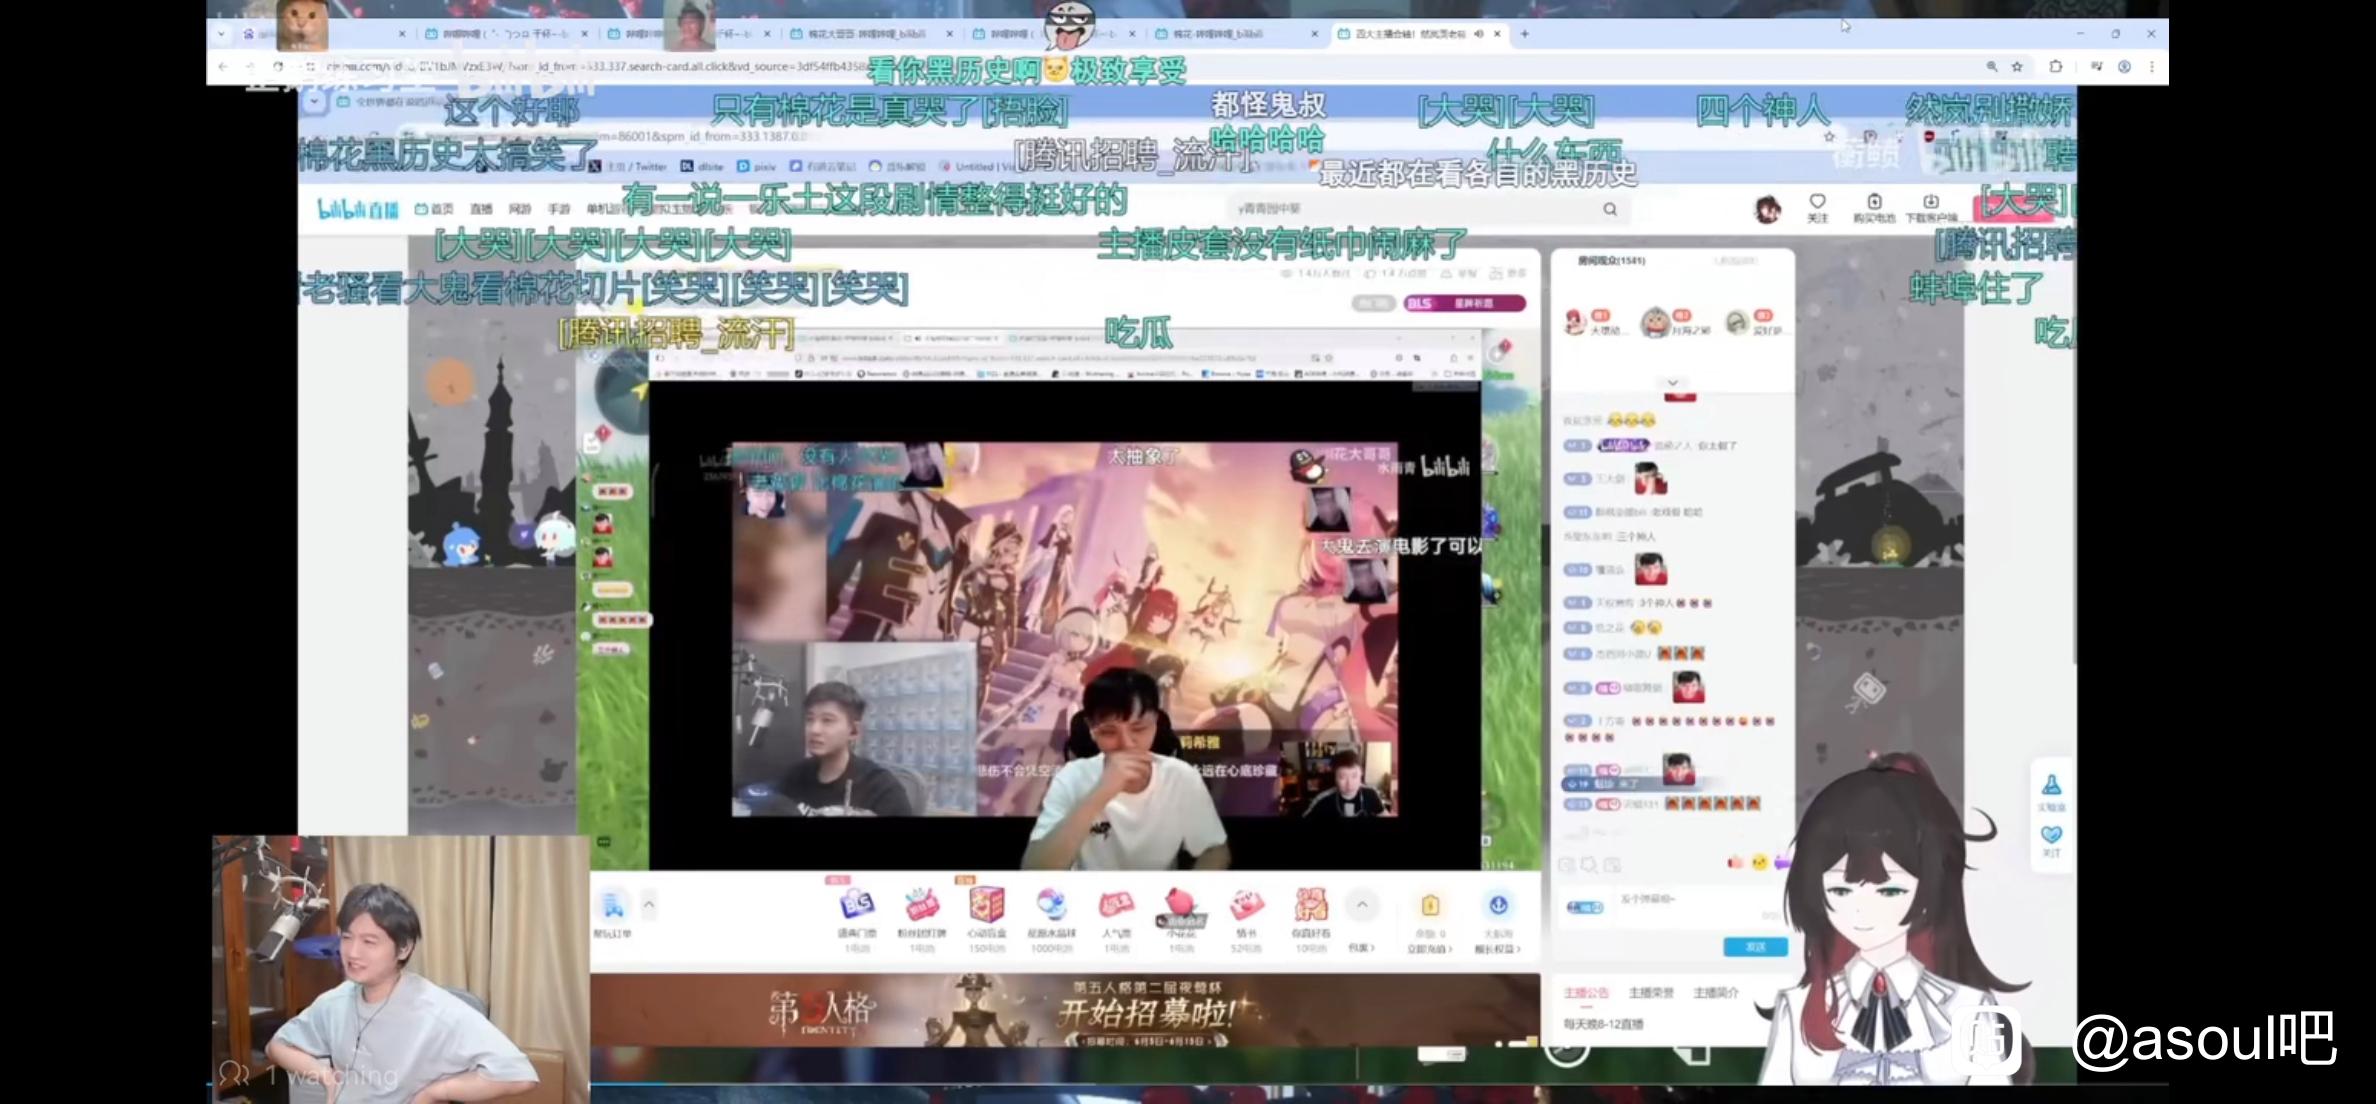Screen dimensions: 2376x1104
Task: Click the search magnifier icon in Bilibili search box
Action: coord(1610,209)
